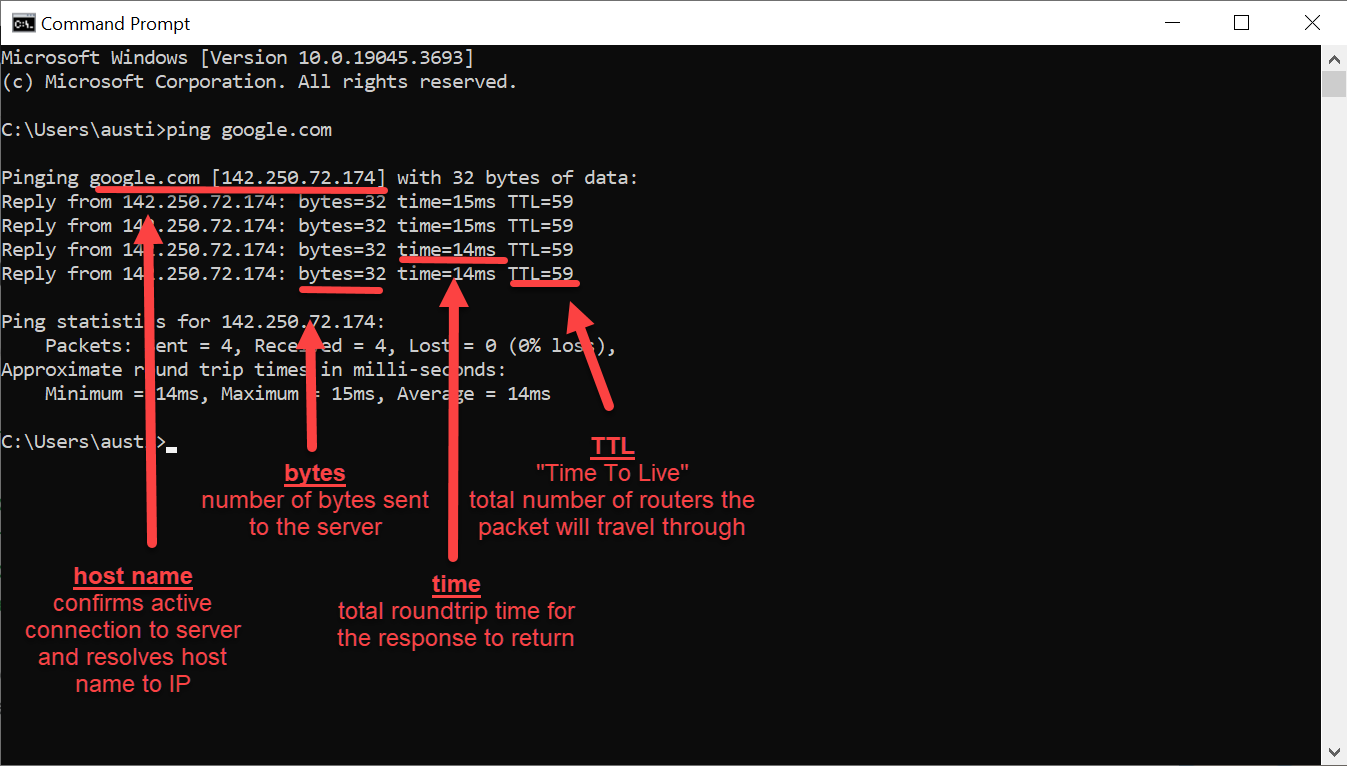This screenshot has width=1347, height=766.
Task: Click the "Command Prompt" window title text
Action: pyautogui.click(x=116, y=23)
